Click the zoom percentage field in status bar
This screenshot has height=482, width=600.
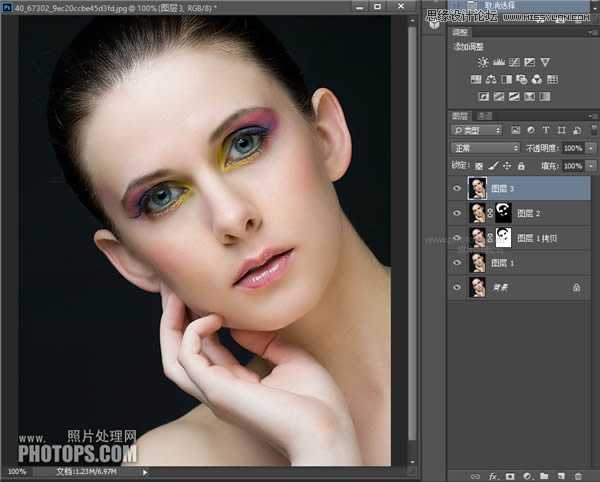click(x=18, y=471)
